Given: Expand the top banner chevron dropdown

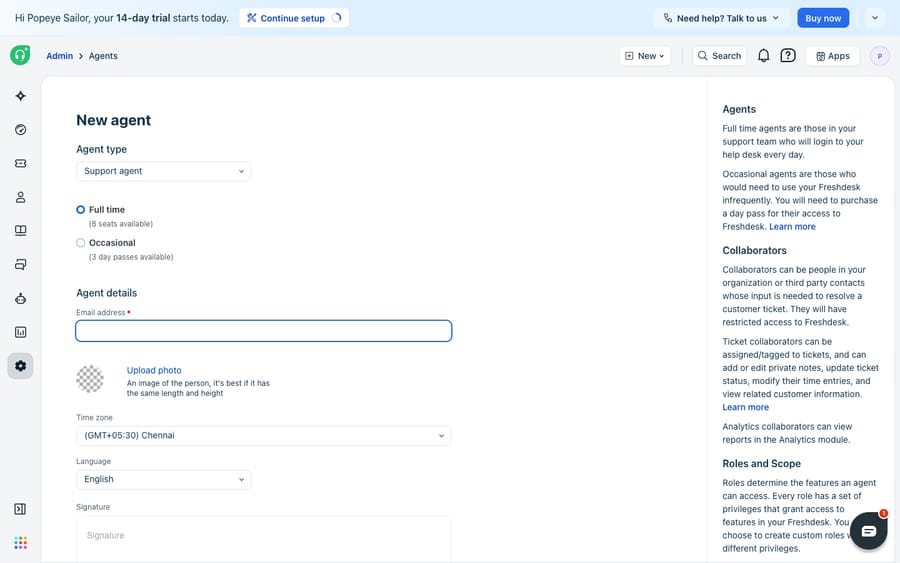Looking at the screenshot, I should point(875,18).
